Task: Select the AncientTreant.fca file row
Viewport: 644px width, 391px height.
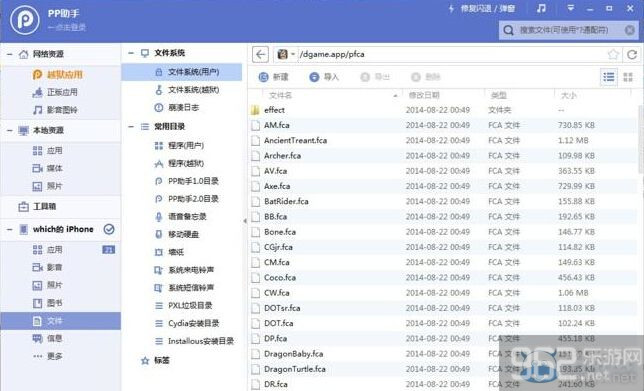Action: click(x=443, y=140)
